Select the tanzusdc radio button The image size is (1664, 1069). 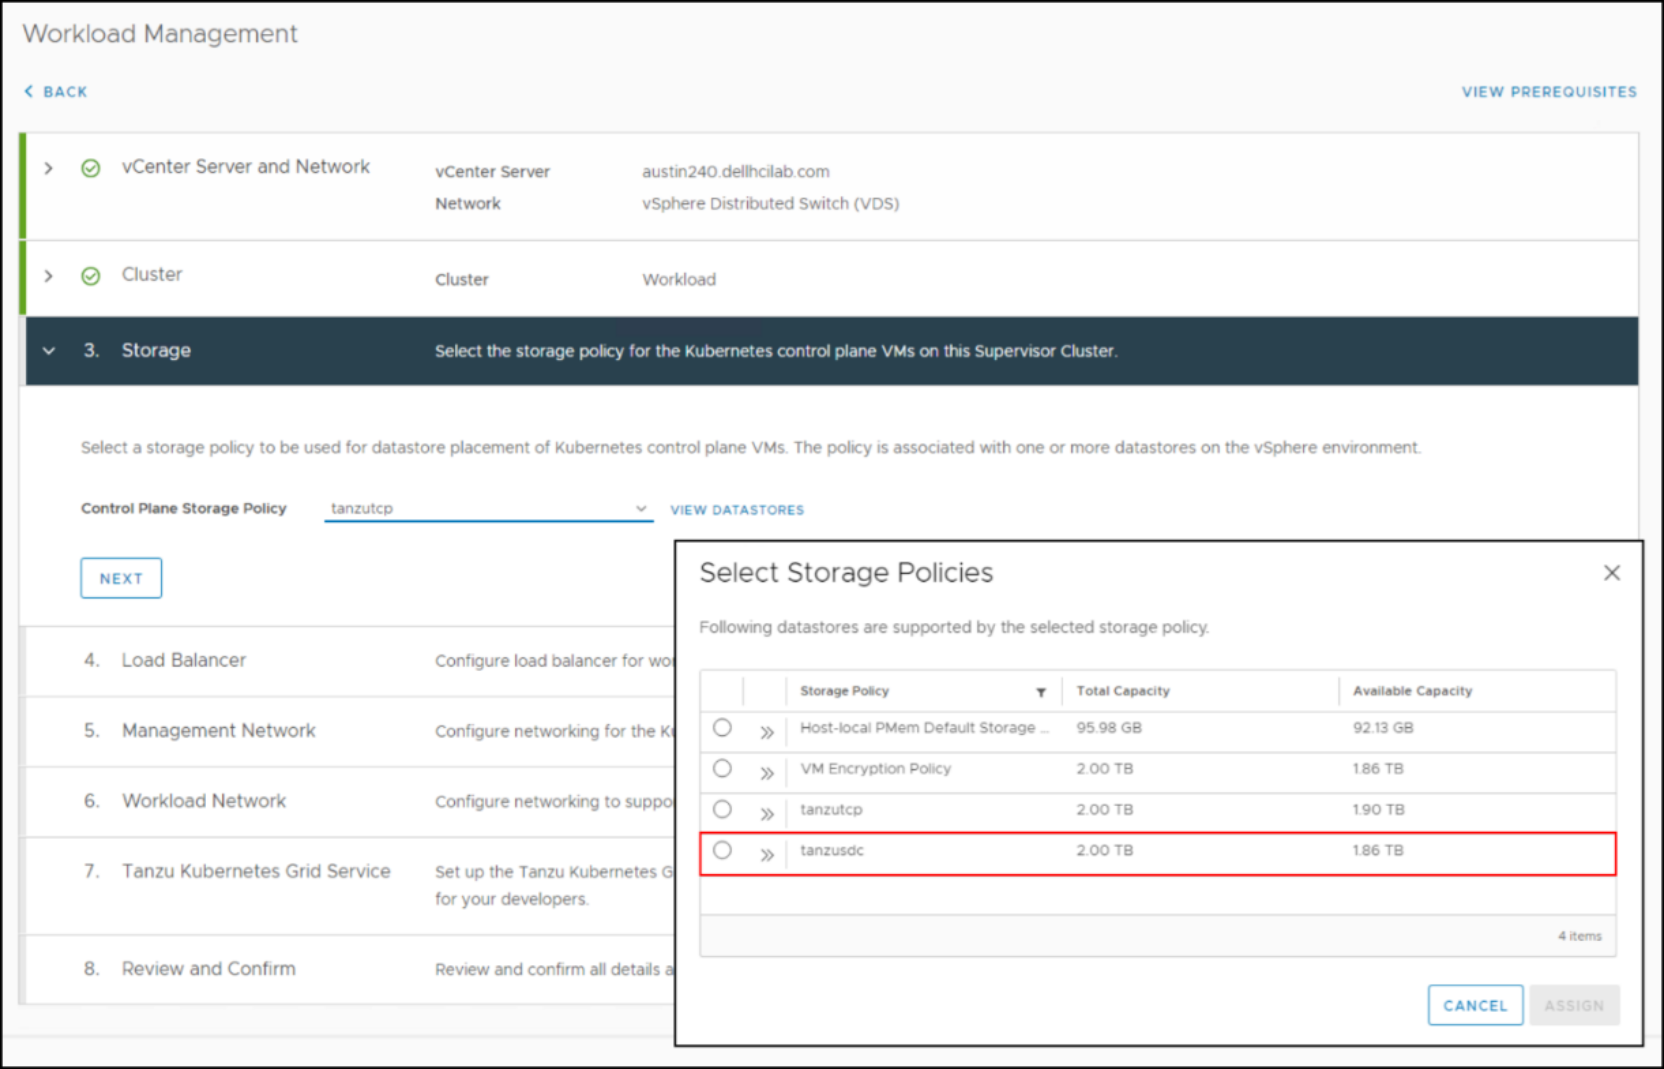pos(722,850)
